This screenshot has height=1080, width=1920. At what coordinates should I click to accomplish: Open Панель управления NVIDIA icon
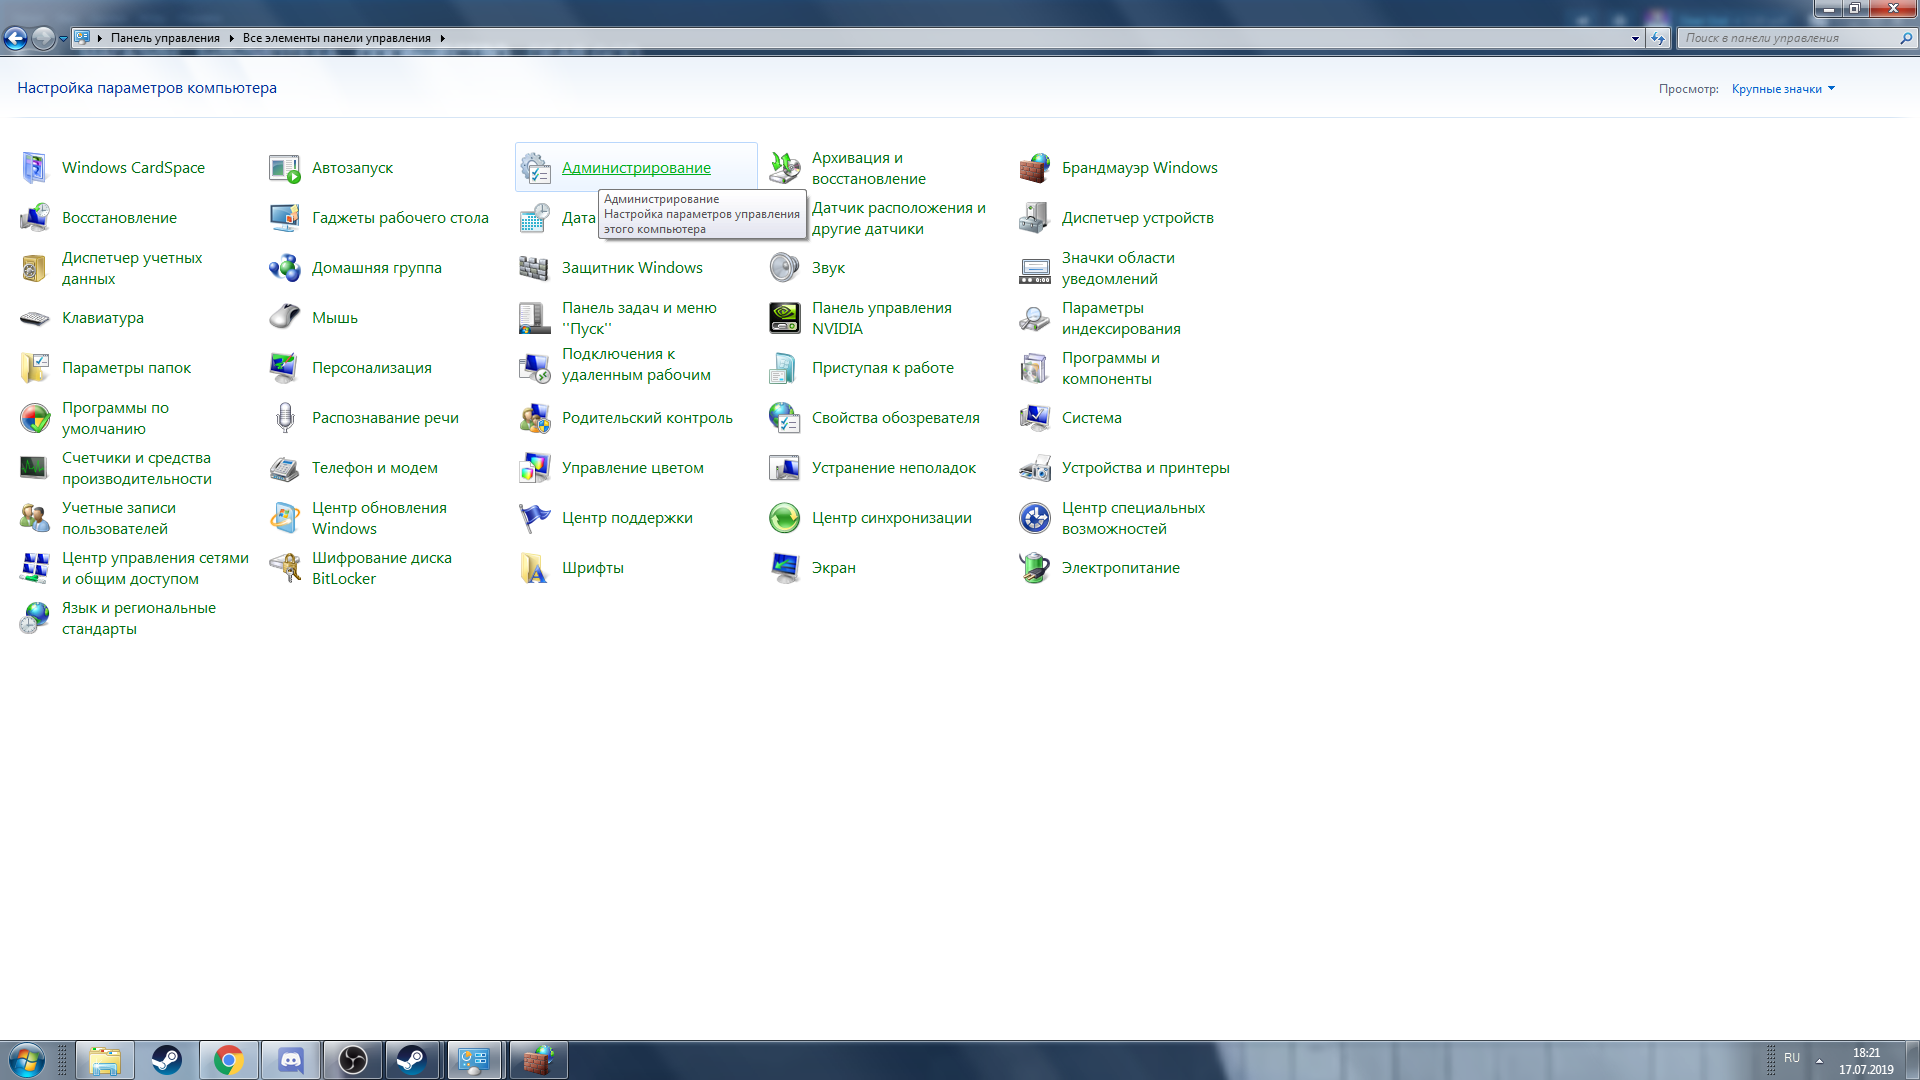tap(784, 318)
